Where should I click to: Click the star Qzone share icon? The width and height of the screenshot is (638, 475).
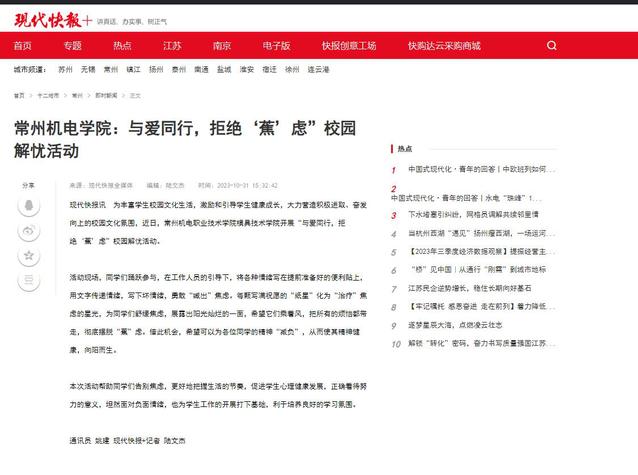(28, 256)
